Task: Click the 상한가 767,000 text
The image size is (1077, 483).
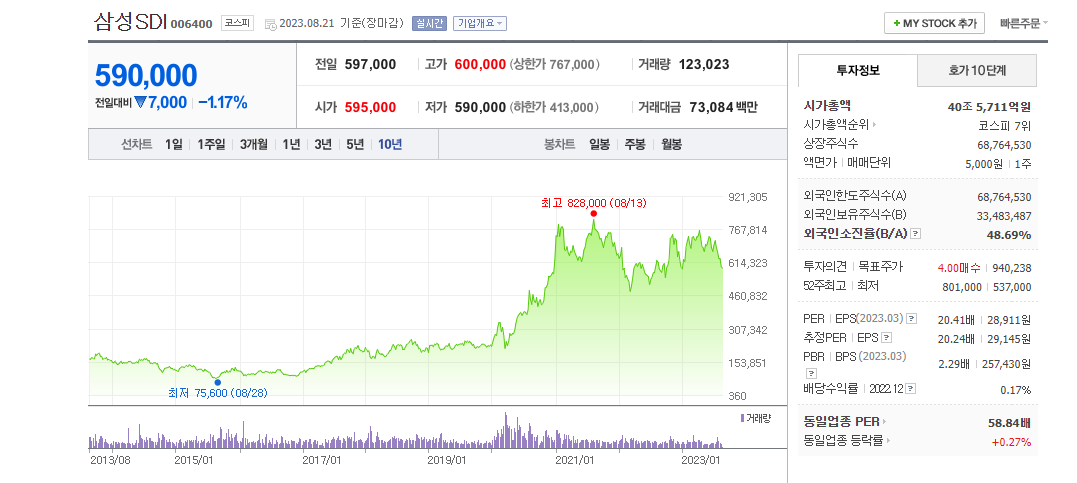Action: [x=555, y=65]
